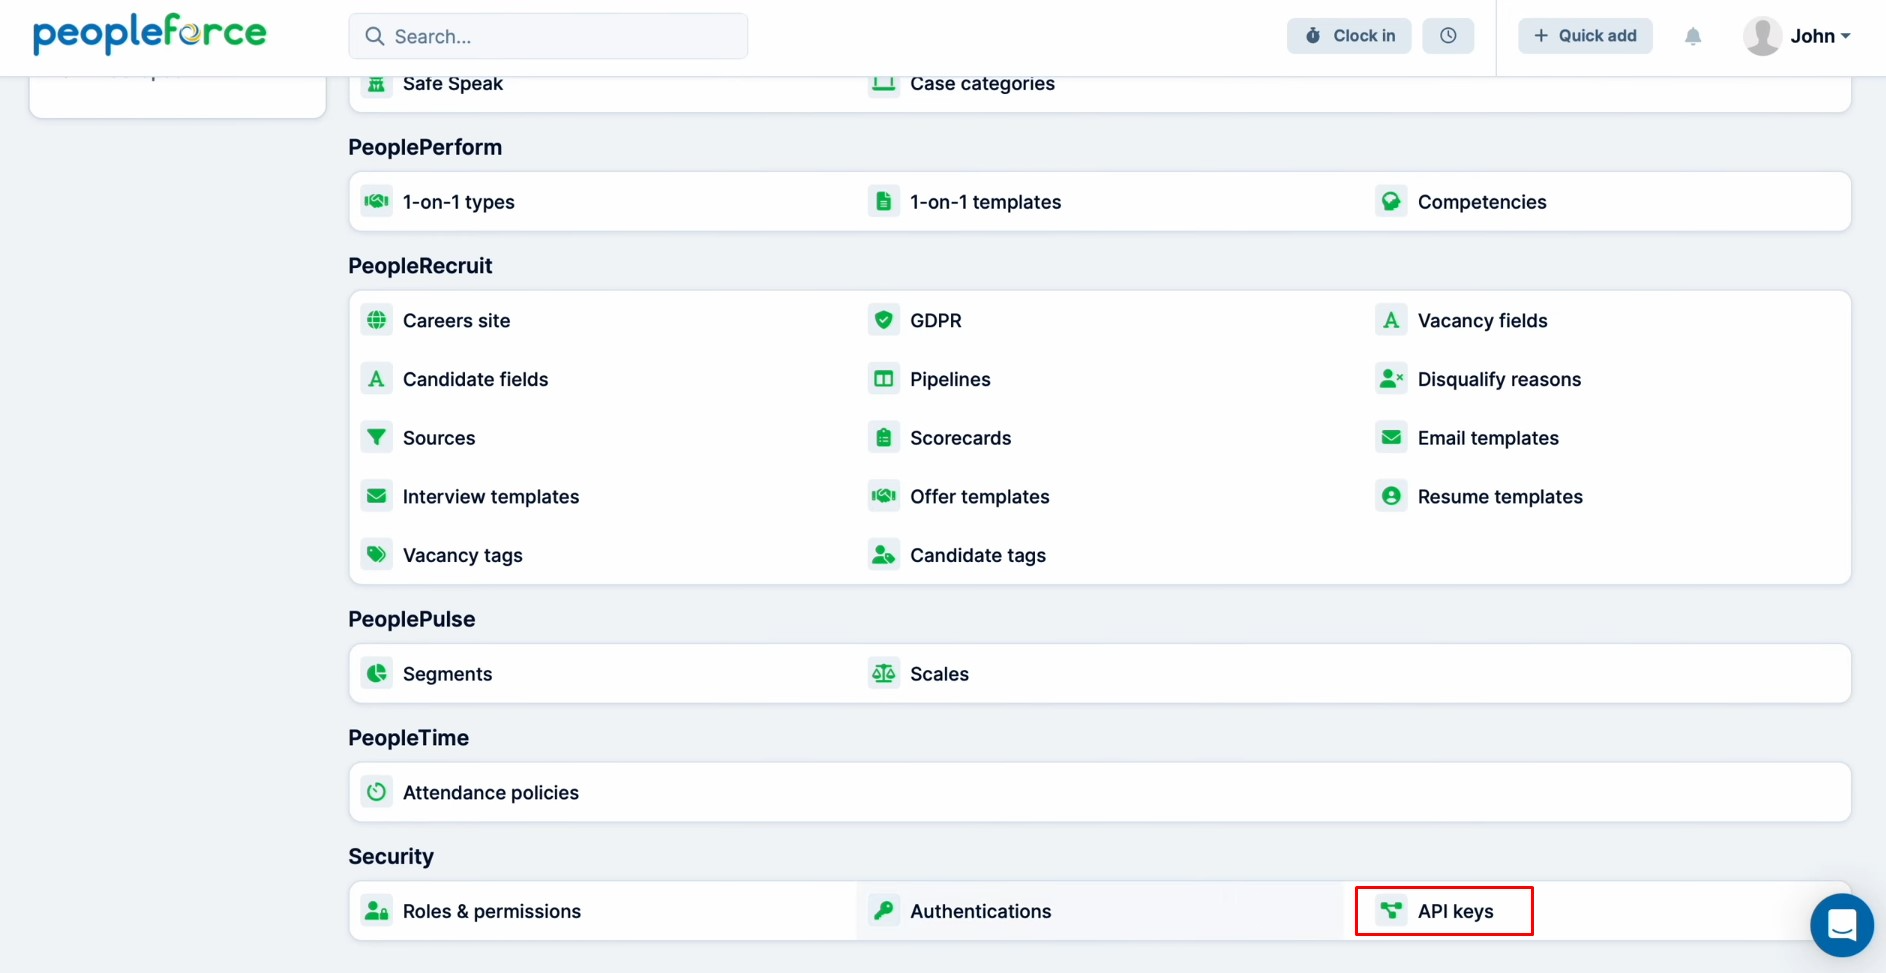
Task: Select the Segments pie chart icon
Action: (376, 673)
